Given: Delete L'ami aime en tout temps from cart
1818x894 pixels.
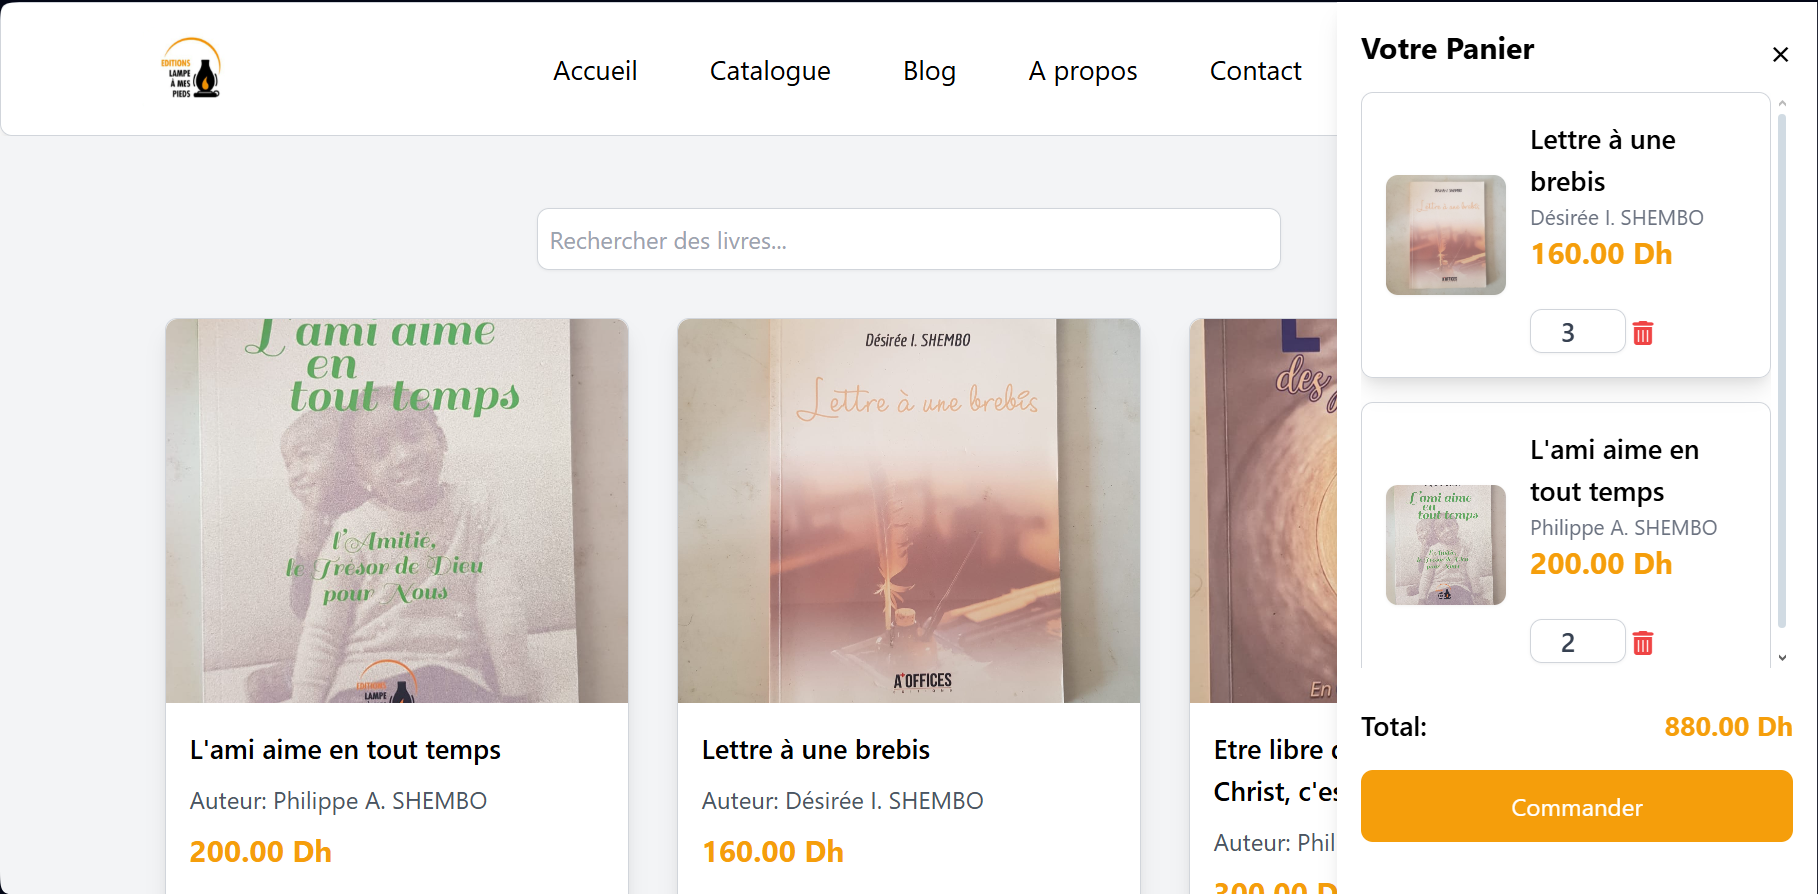Looking at the screenshot, I should click(x=1642, y=643).
